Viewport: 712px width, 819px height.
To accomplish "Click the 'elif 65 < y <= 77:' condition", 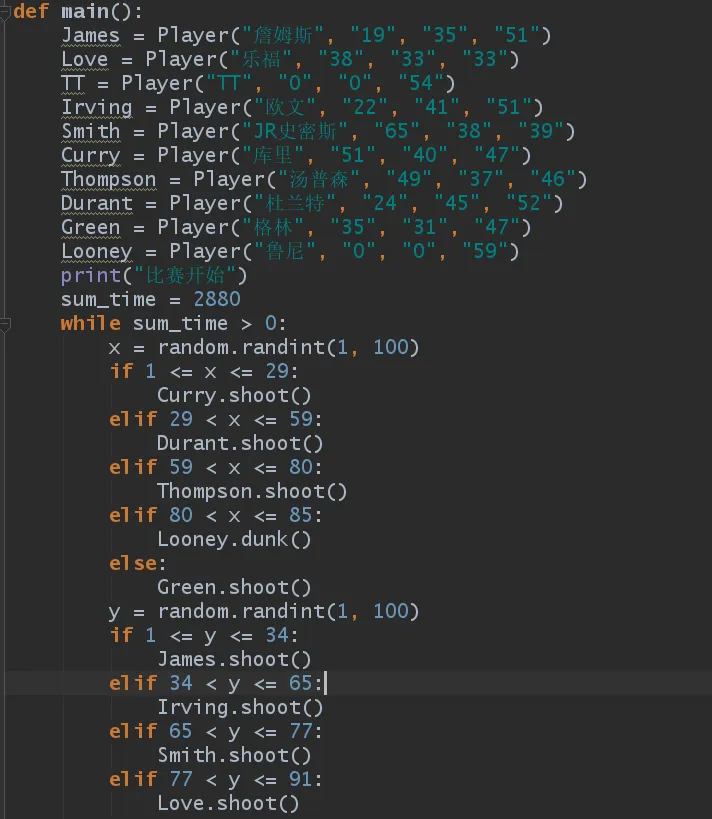I will click(x=216, y=732).
